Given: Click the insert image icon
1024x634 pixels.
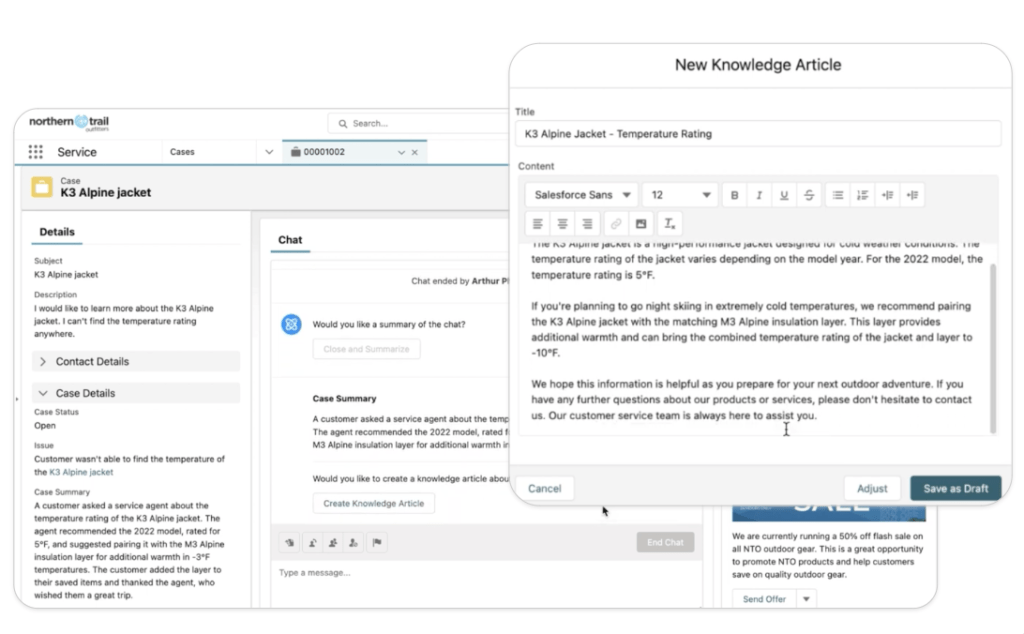Looking at the screenshot, I should pos(641,223).
